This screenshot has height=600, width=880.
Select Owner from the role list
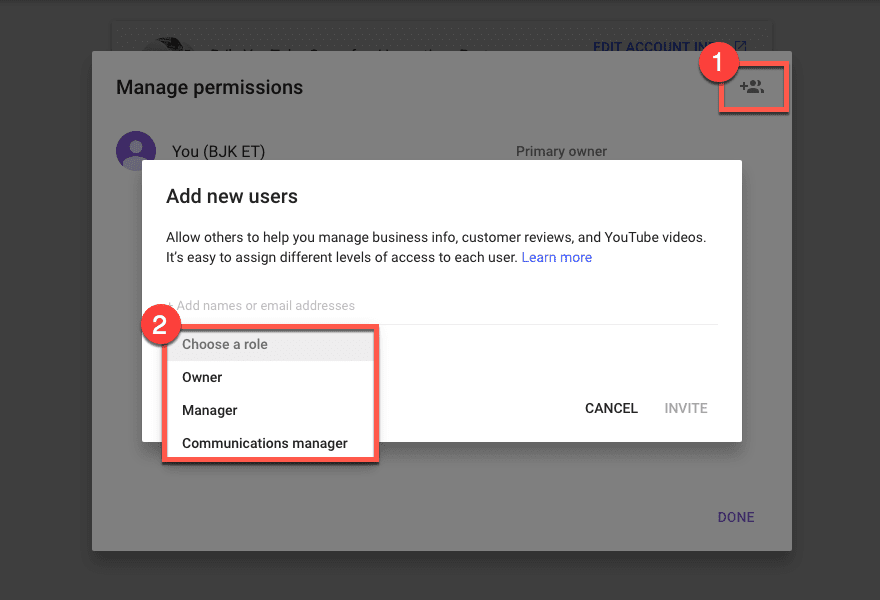click(202, 377)
